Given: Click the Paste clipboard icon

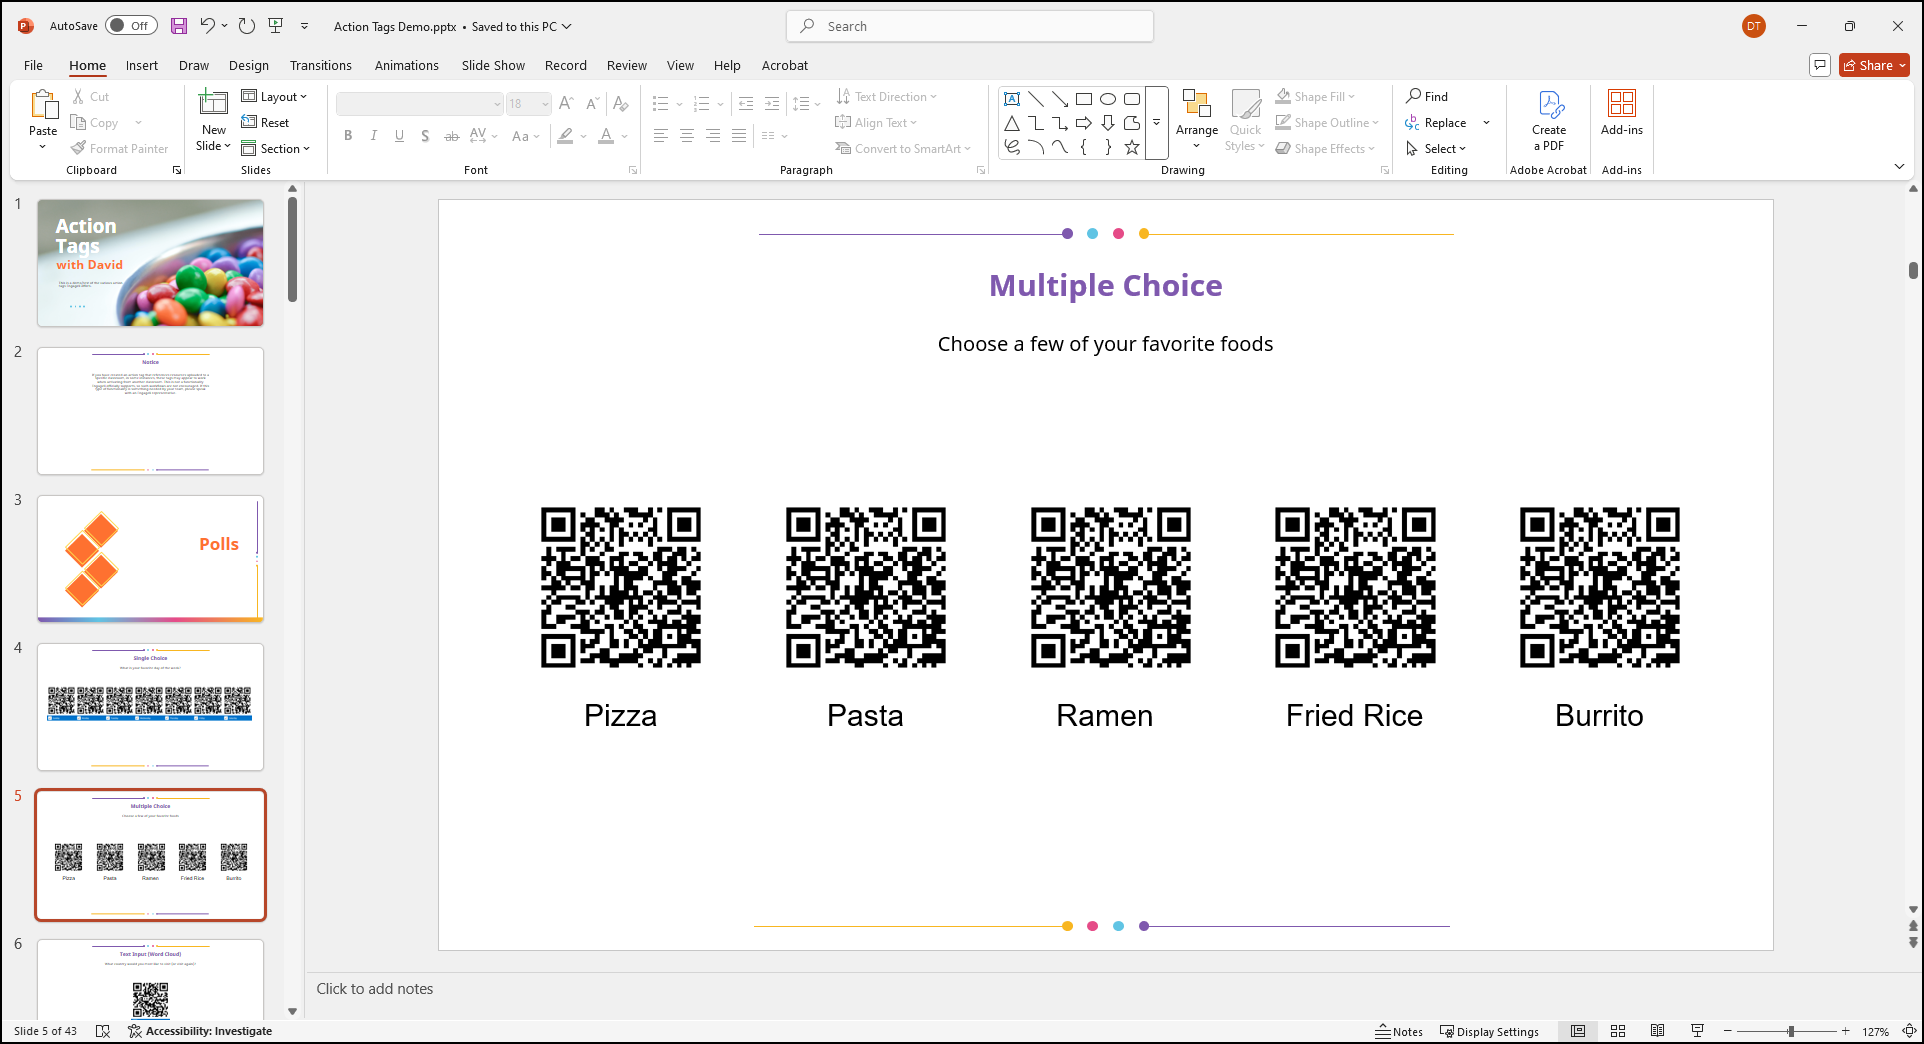Looking at the screenshot, I should 43,104.
